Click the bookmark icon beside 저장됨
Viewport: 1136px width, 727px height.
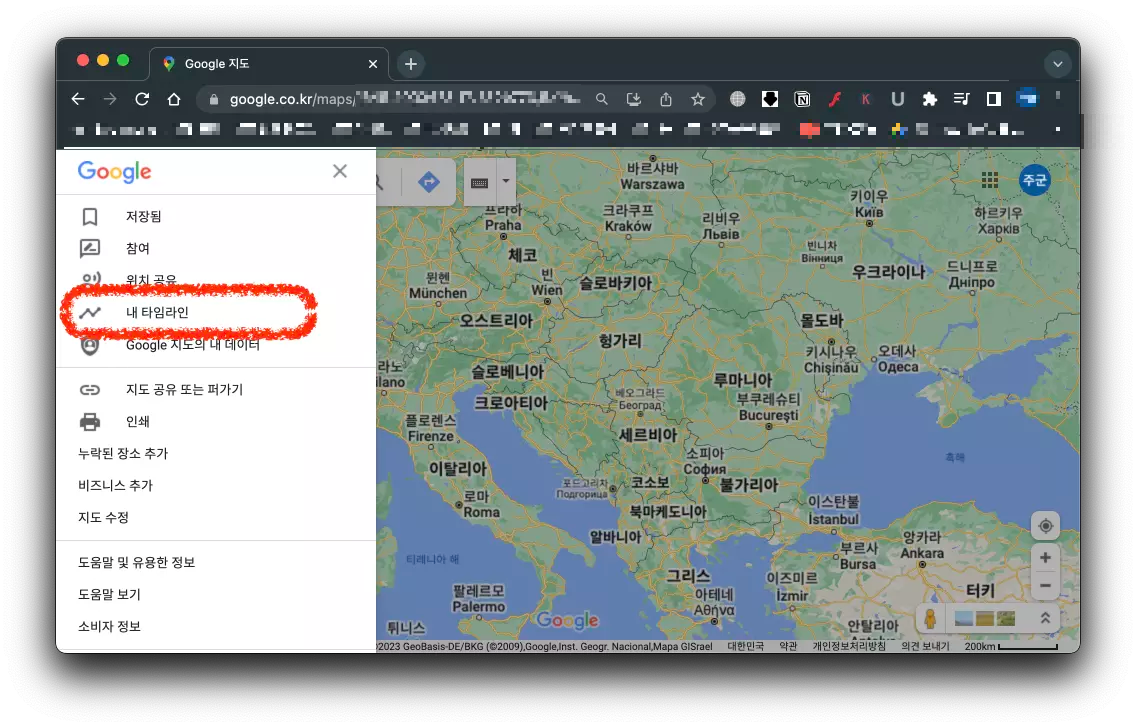90,217
